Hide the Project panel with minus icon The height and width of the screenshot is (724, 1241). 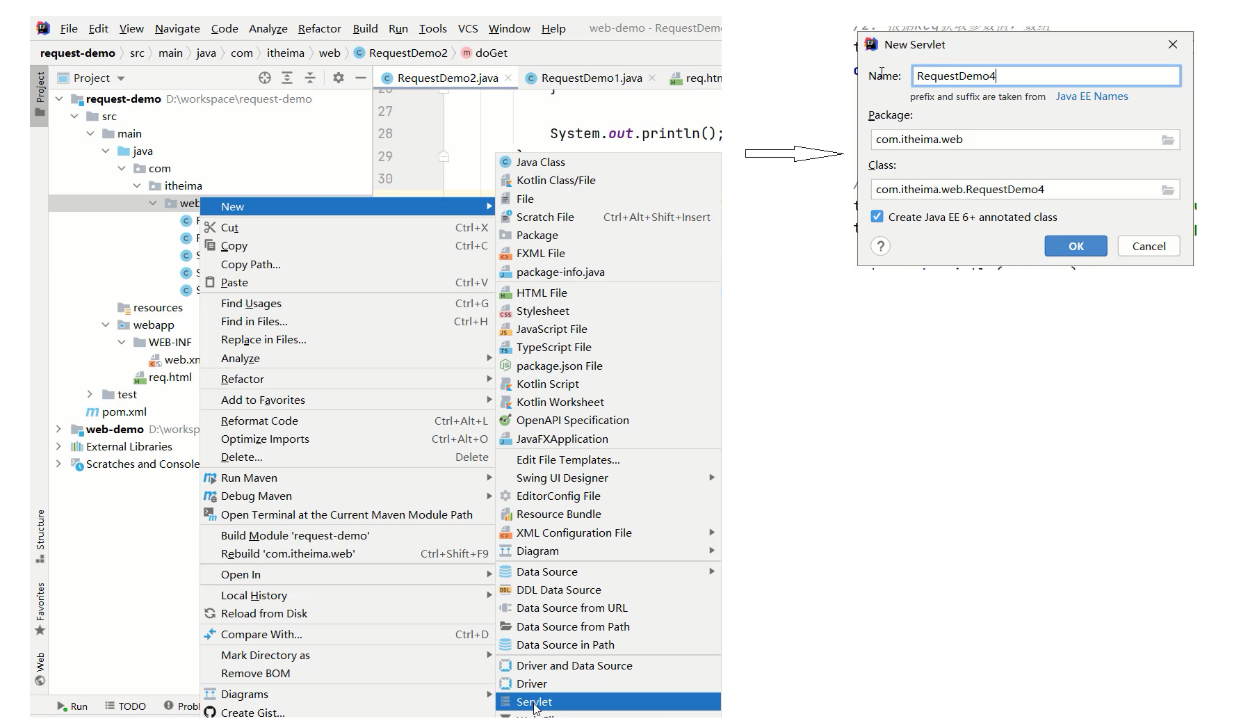(360, 78)
